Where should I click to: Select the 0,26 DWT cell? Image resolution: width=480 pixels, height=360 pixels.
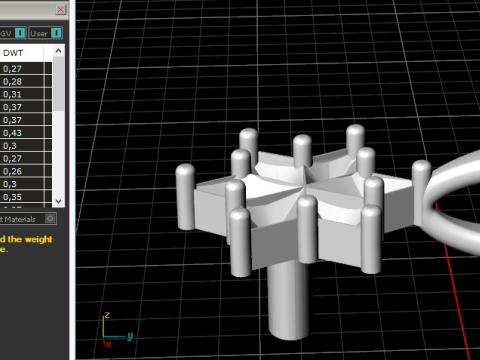point(22,171)
